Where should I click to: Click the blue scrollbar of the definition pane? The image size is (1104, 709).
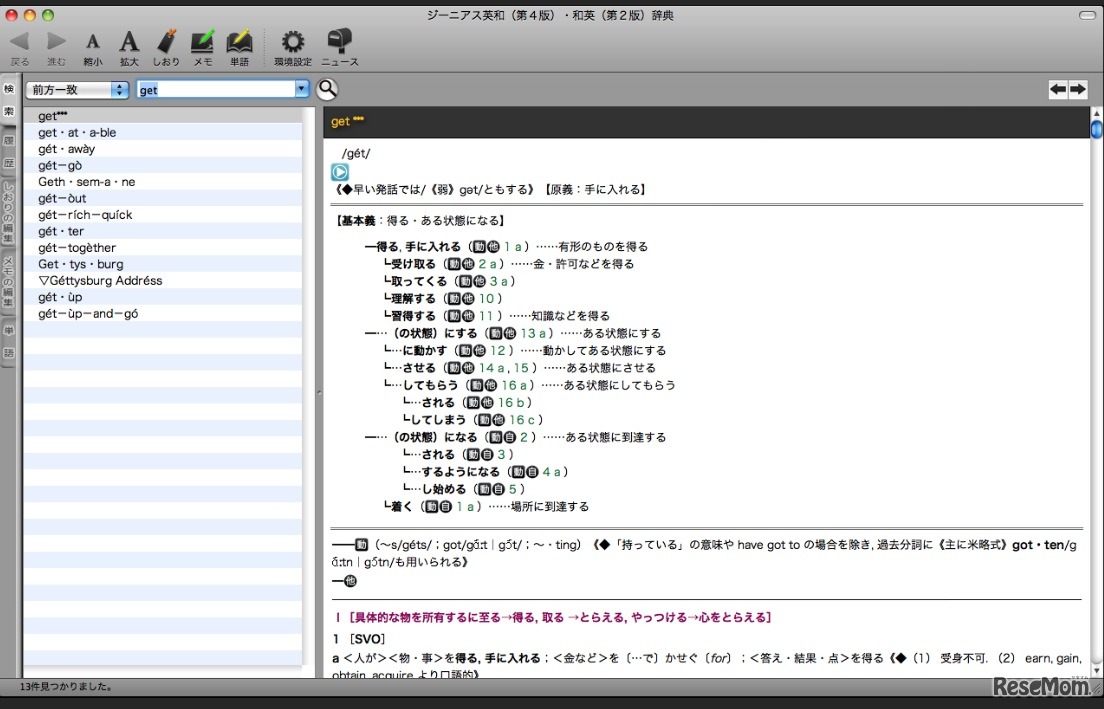[1097, 128]
